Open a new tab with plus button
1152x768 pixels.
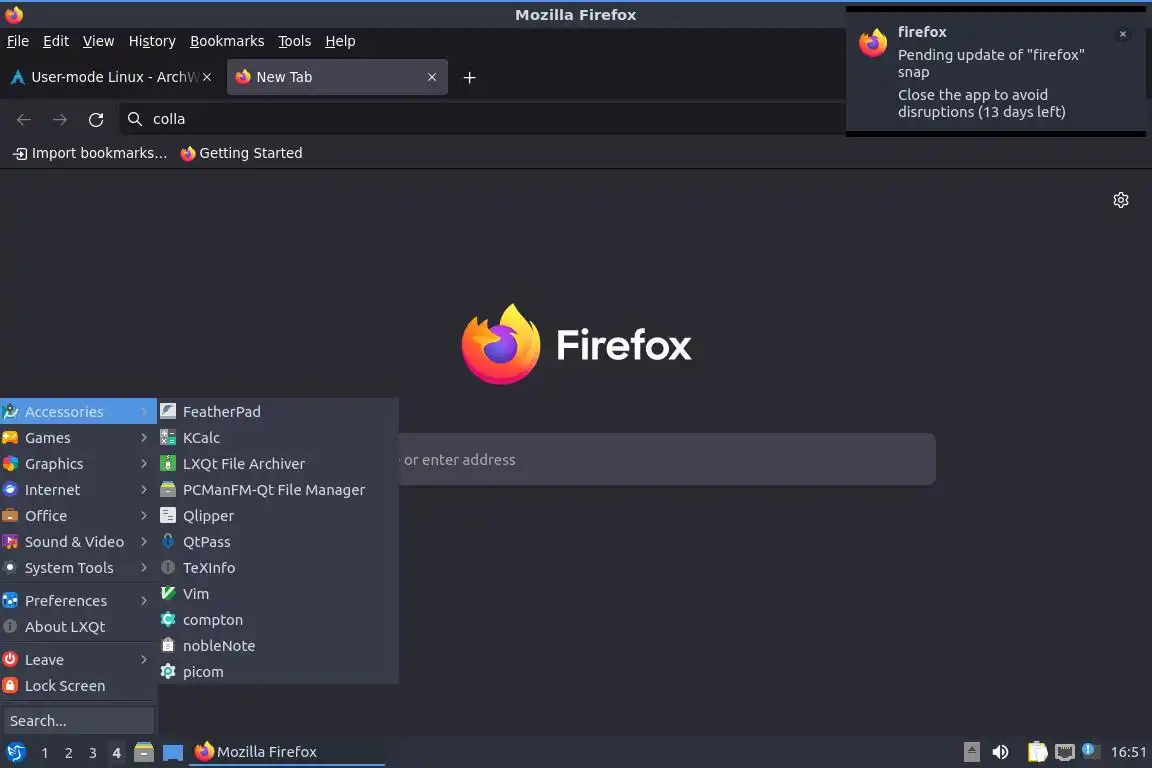click(x=469, y=77)
